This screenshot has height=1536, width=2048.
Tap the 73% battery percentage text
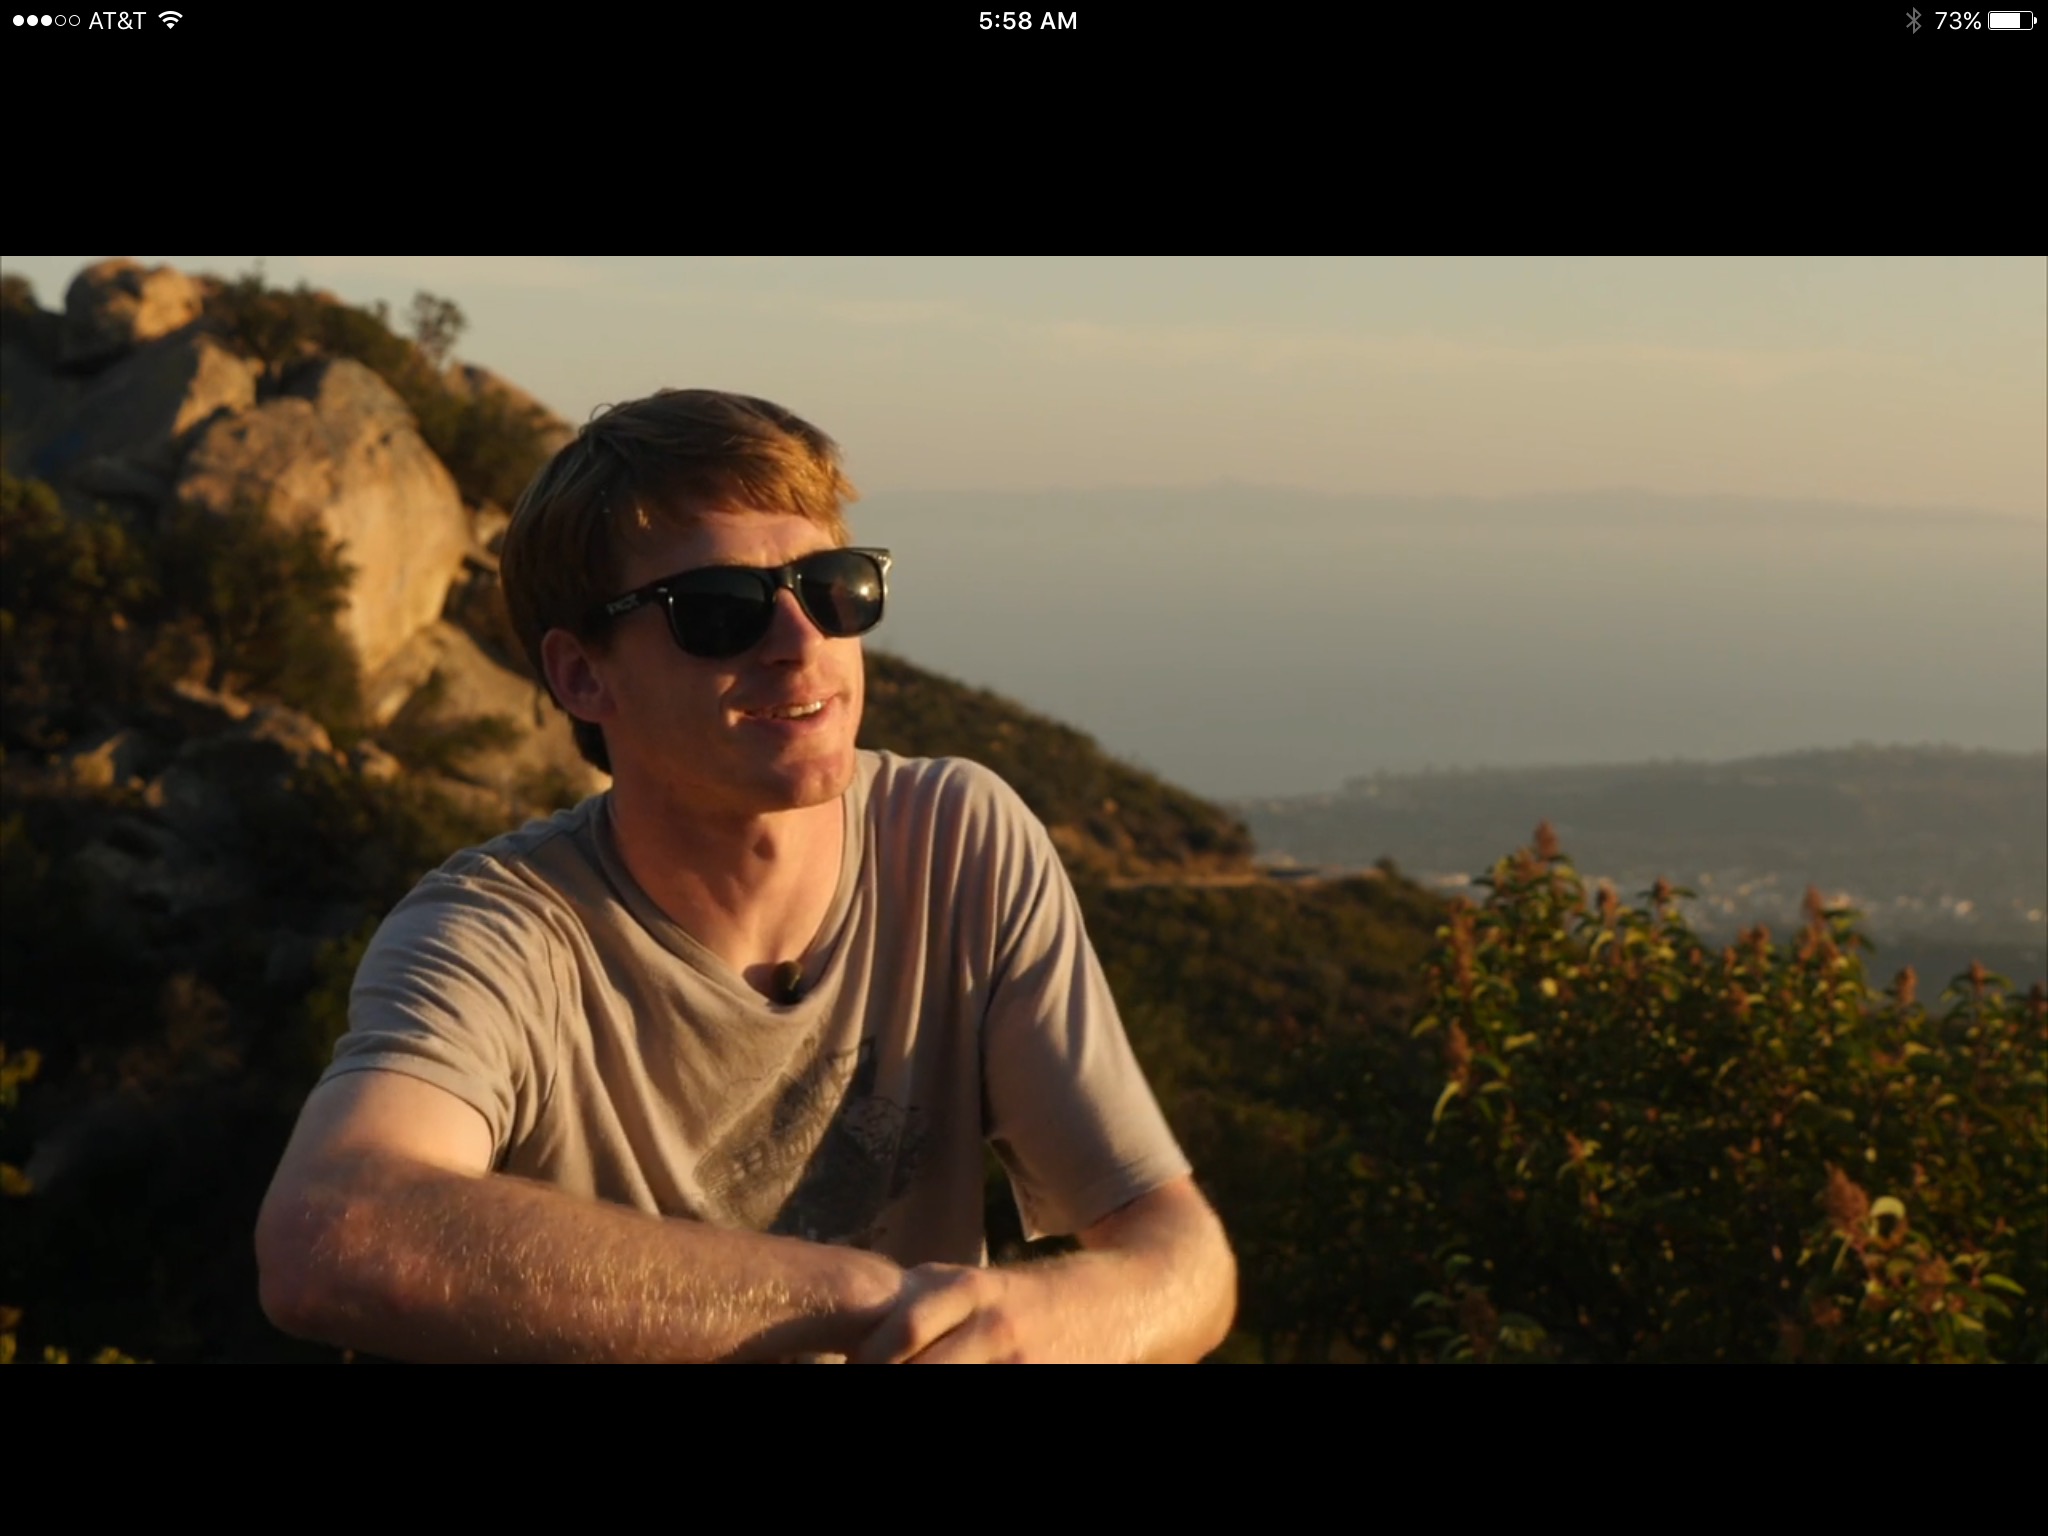pyautogui.click(x=1957, y=21)
